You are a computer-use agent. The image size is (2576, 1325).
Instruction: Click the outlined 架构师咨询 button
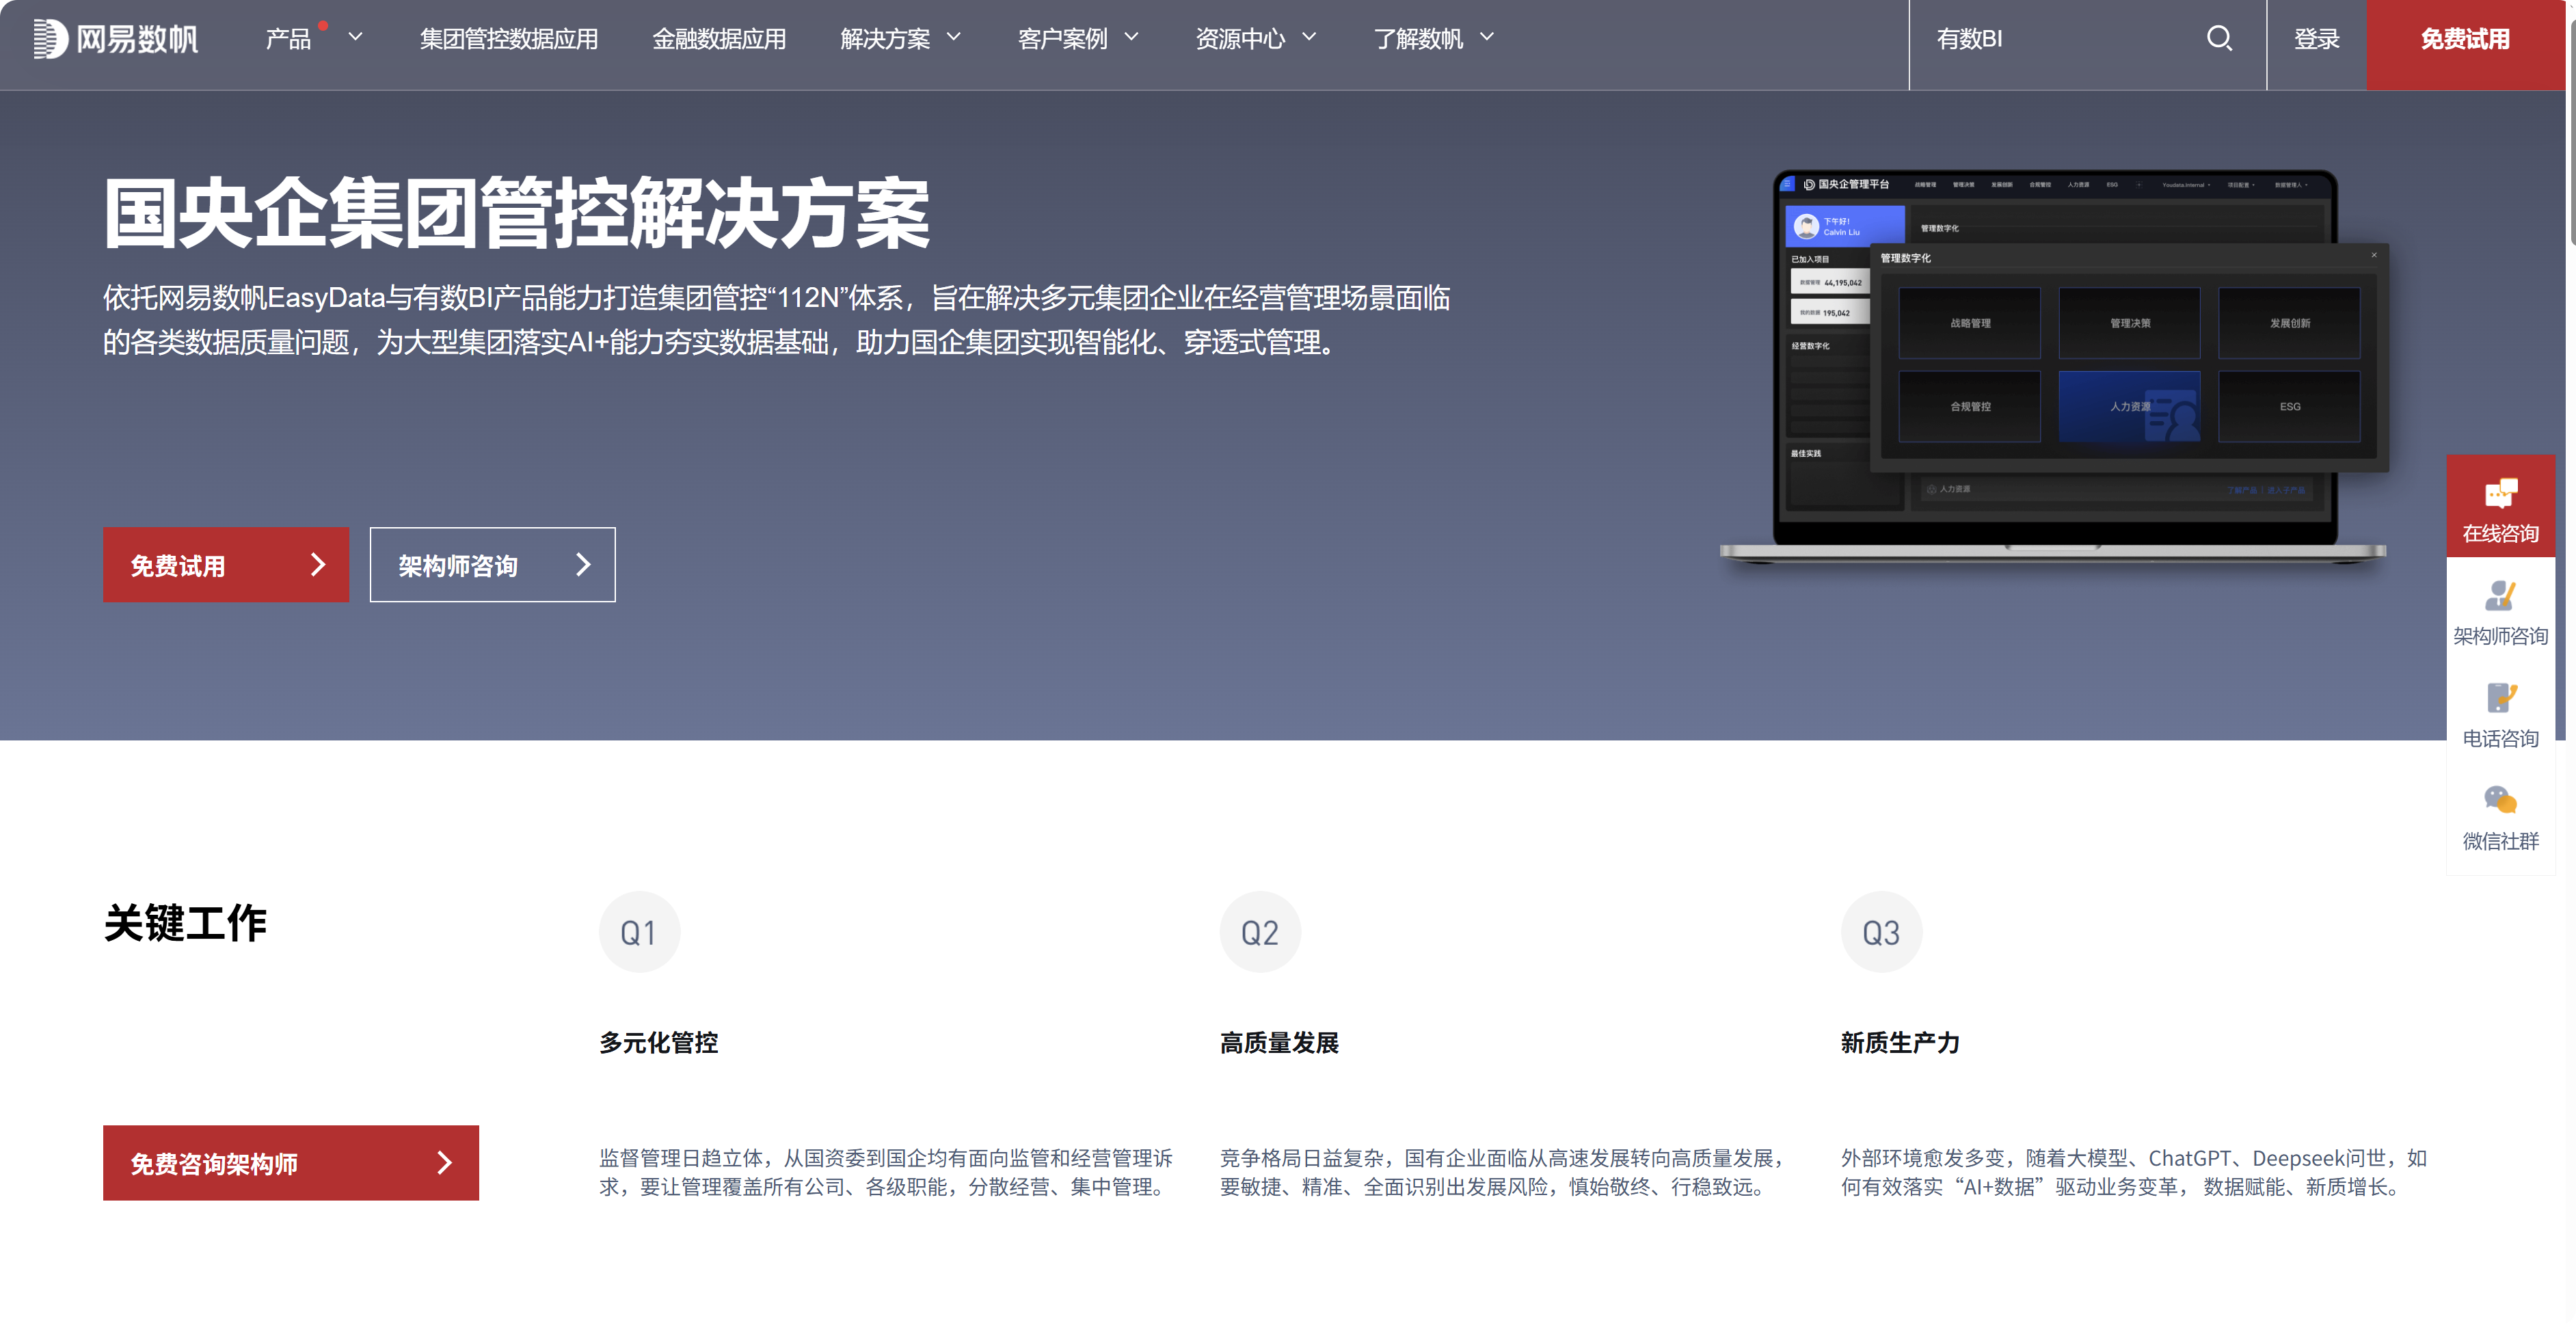pos(492,565)
